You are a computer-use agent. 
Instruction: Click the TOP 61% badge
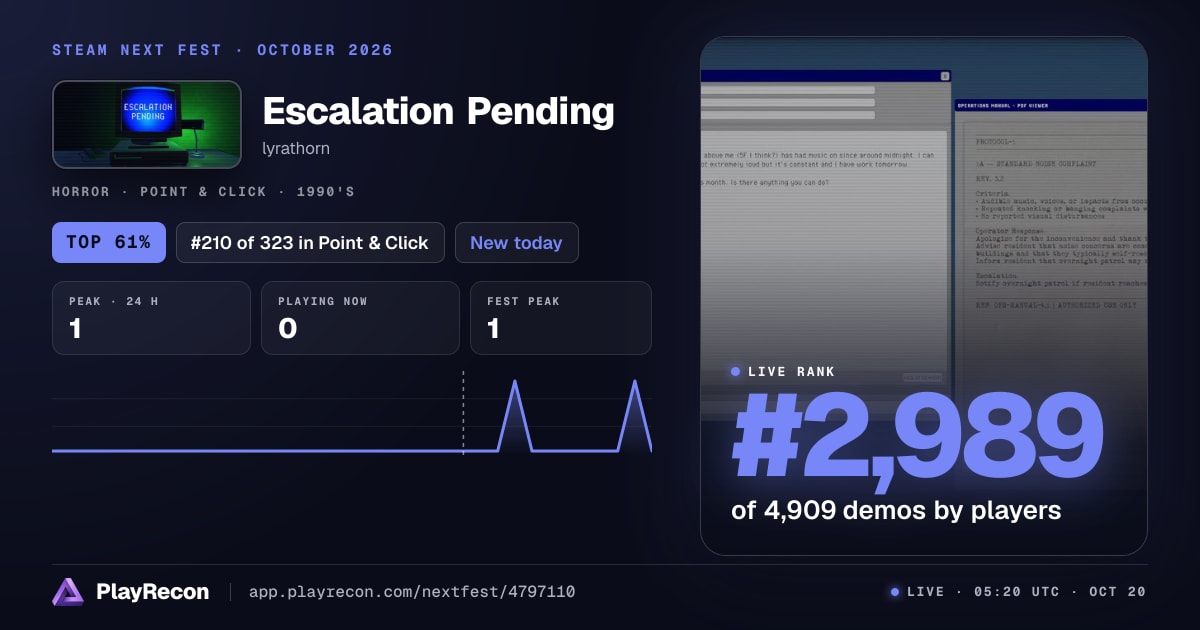109,242
